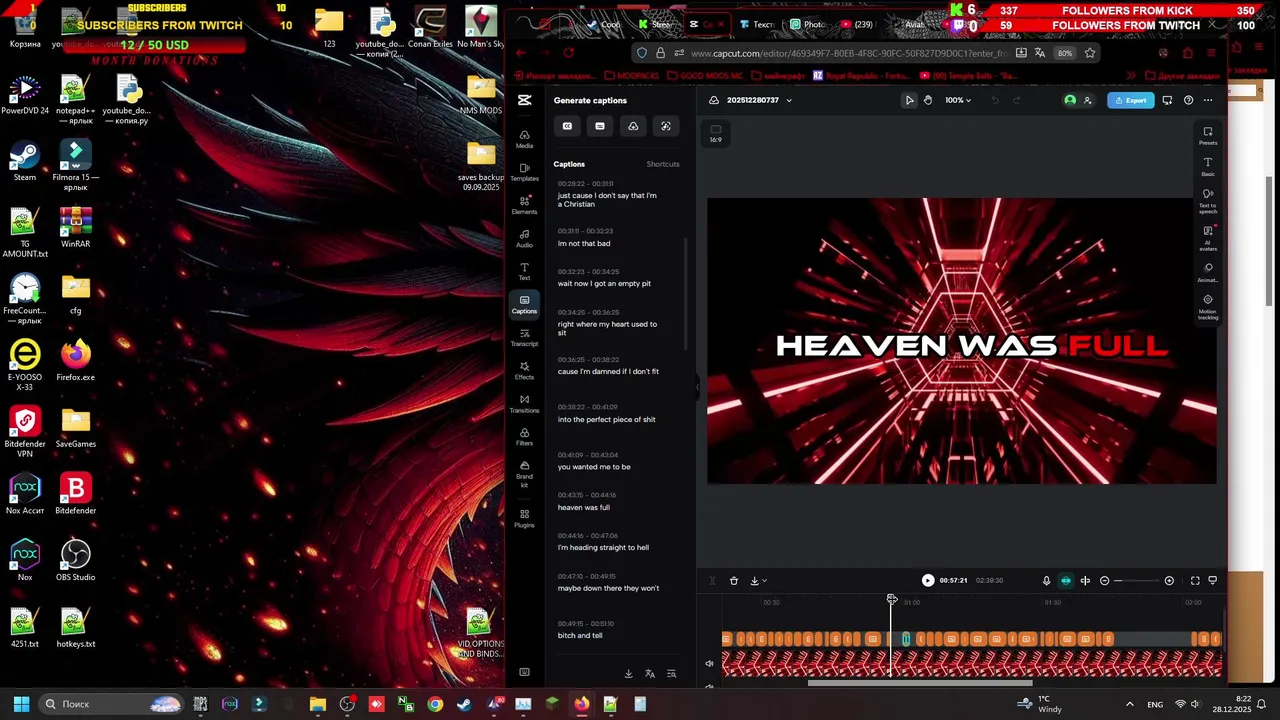The width and height of the screenshot is (1280, 720).
Task: Open AI avatars panel
Action: (x=1208, y=238)
